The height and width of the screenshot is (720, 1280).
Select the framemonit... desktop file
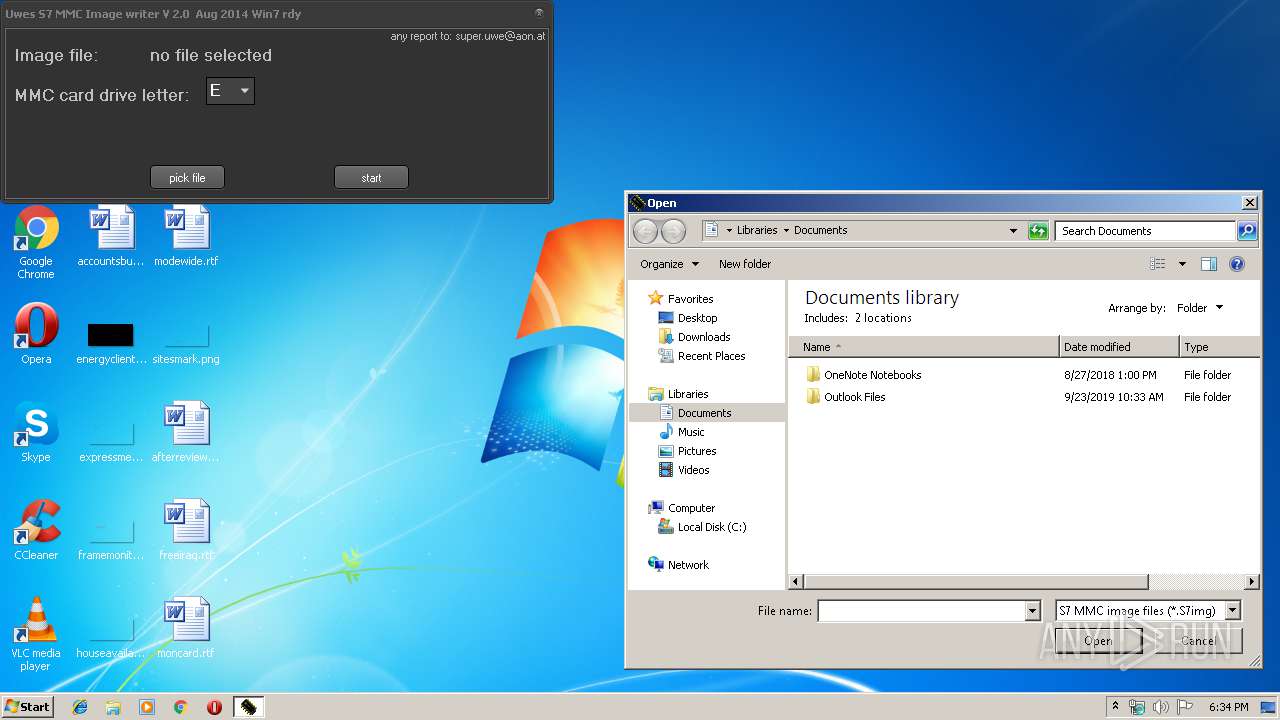click(111, 539)
